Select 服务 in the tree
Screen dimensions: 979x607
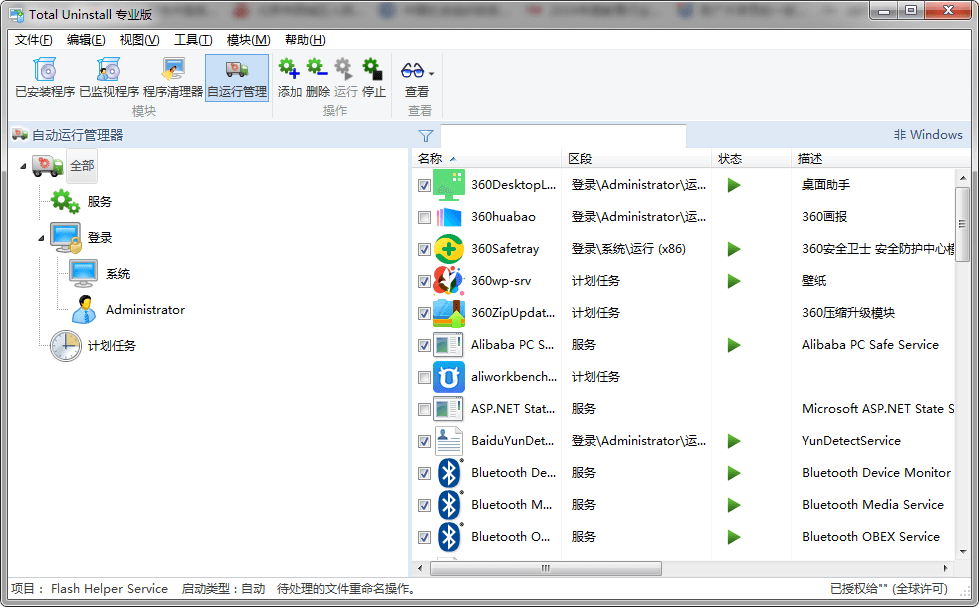[99, 202]
